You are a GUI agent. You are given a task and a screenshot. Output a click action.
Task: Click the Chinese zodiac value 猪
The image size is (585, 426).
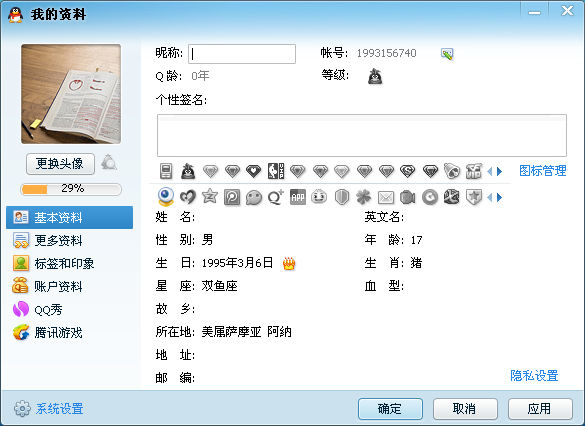(416, 263)
